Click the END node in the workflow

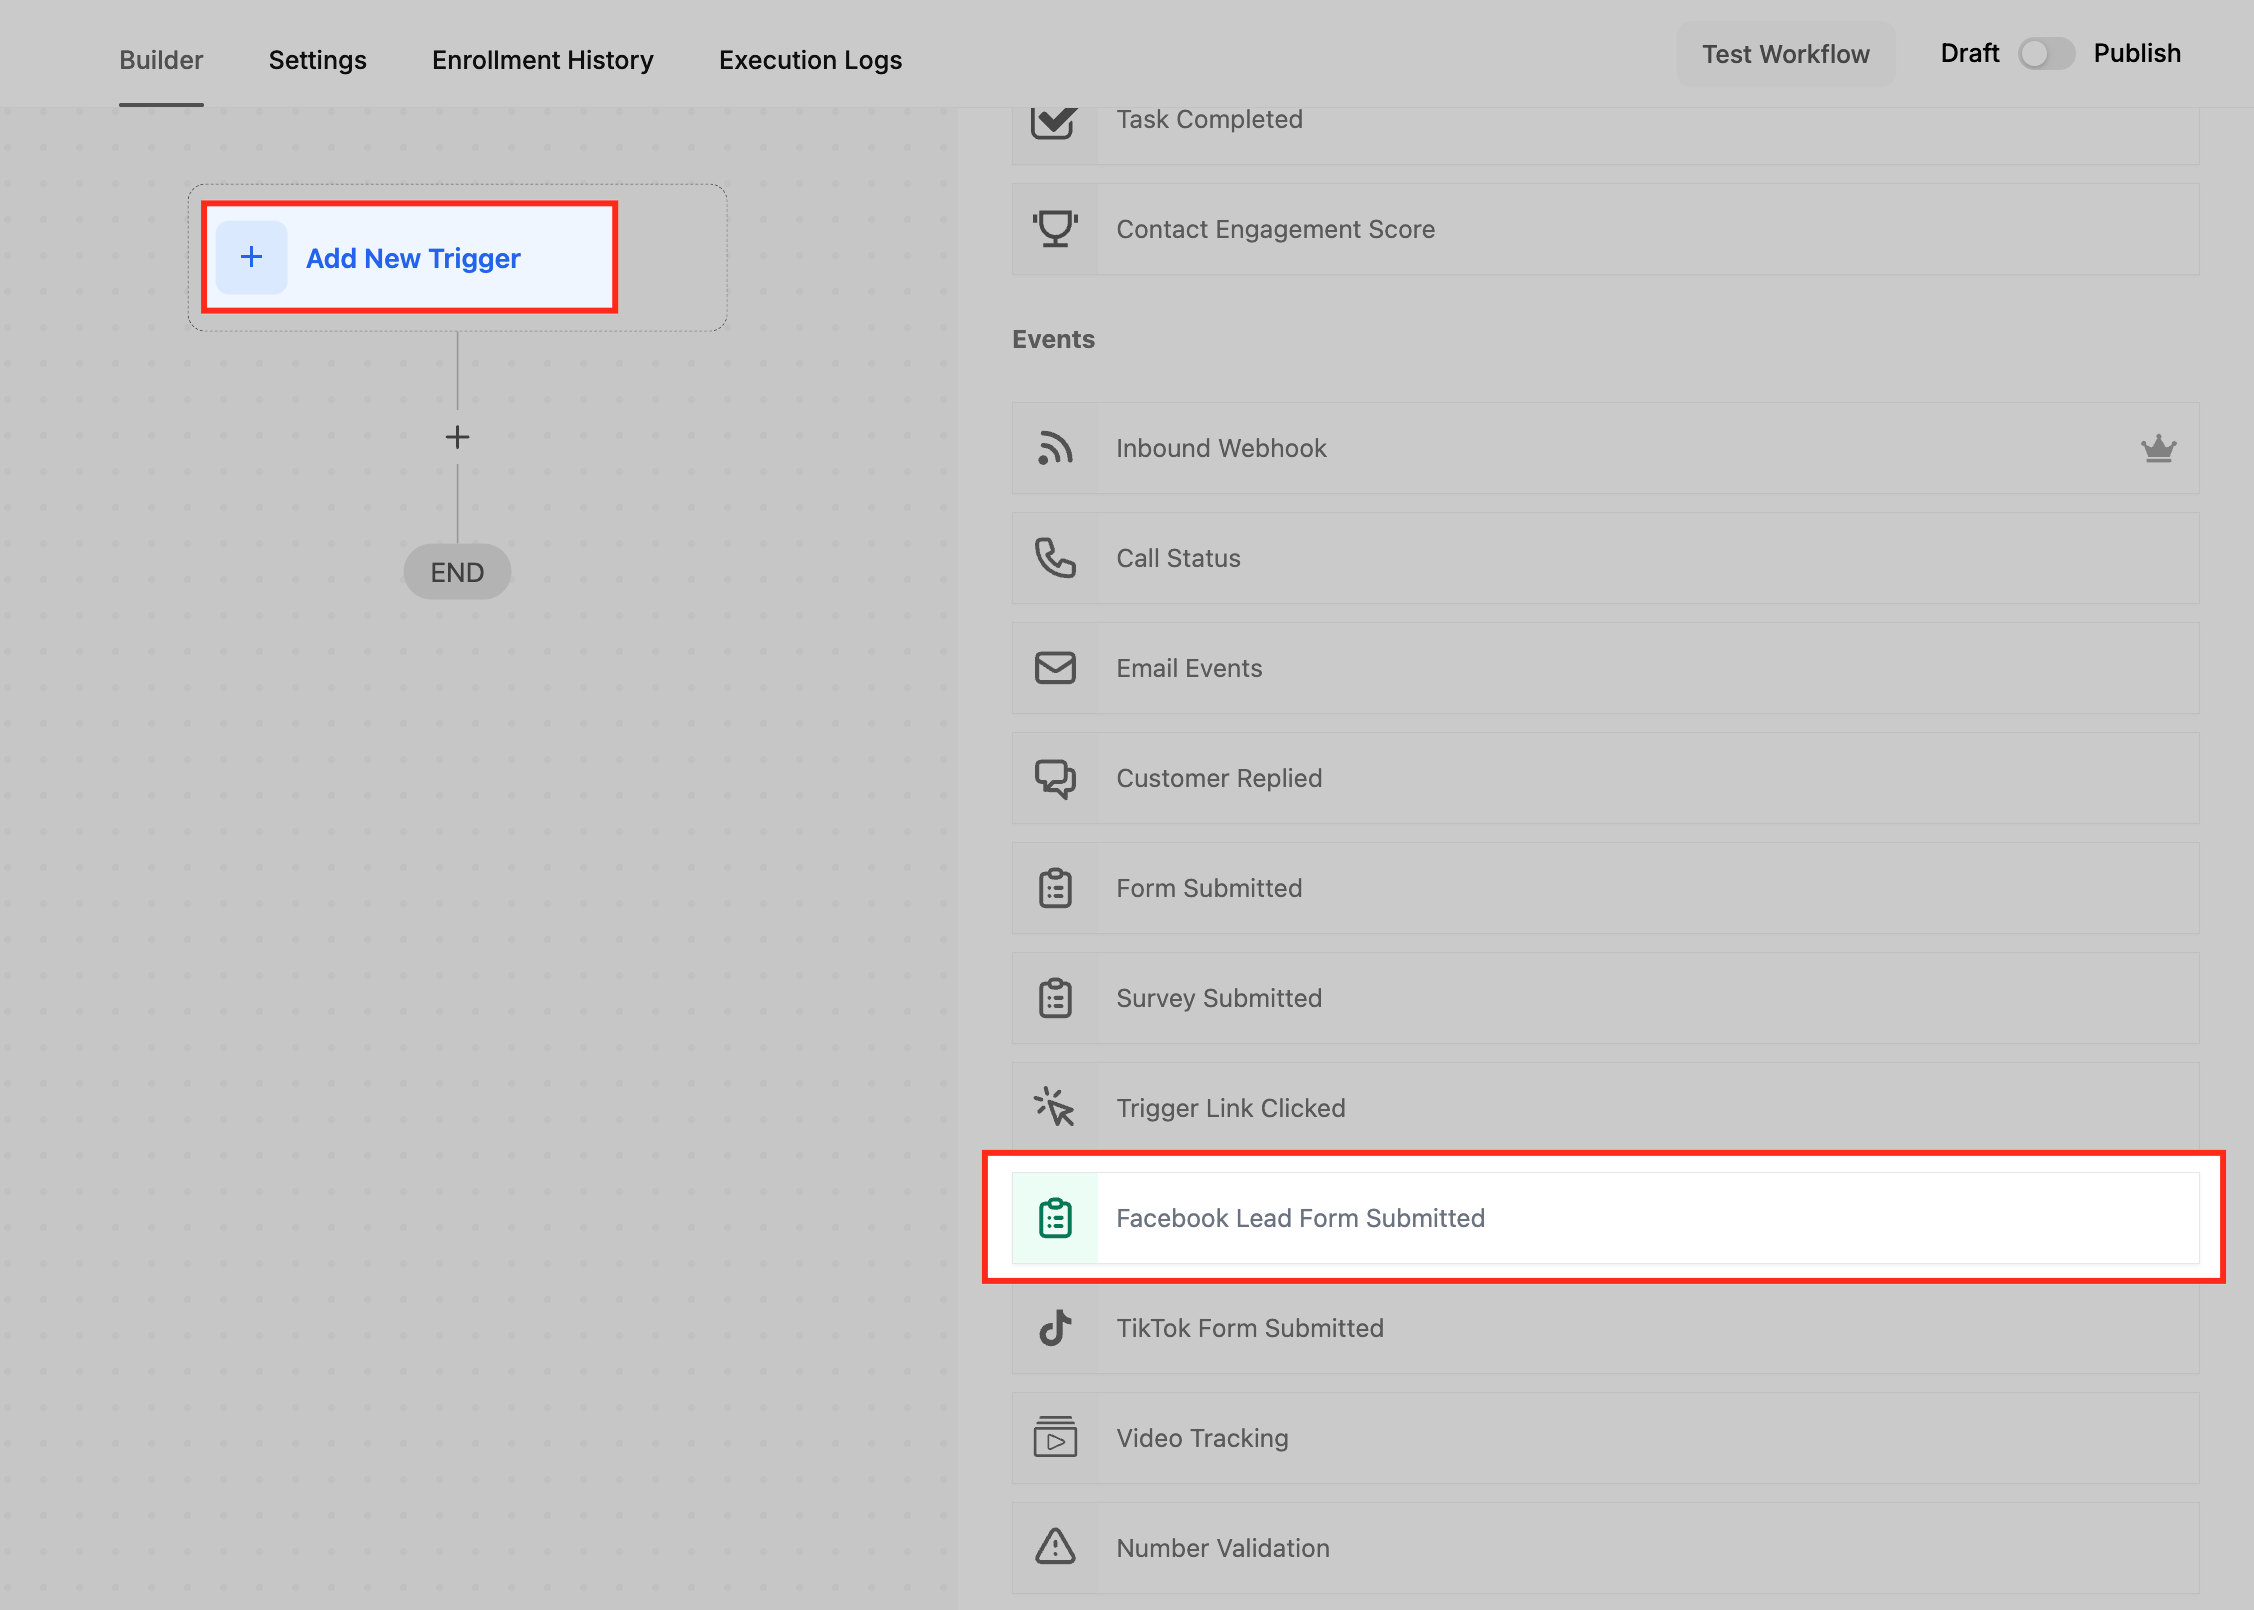pyautogui.click(x=457, y=572)
